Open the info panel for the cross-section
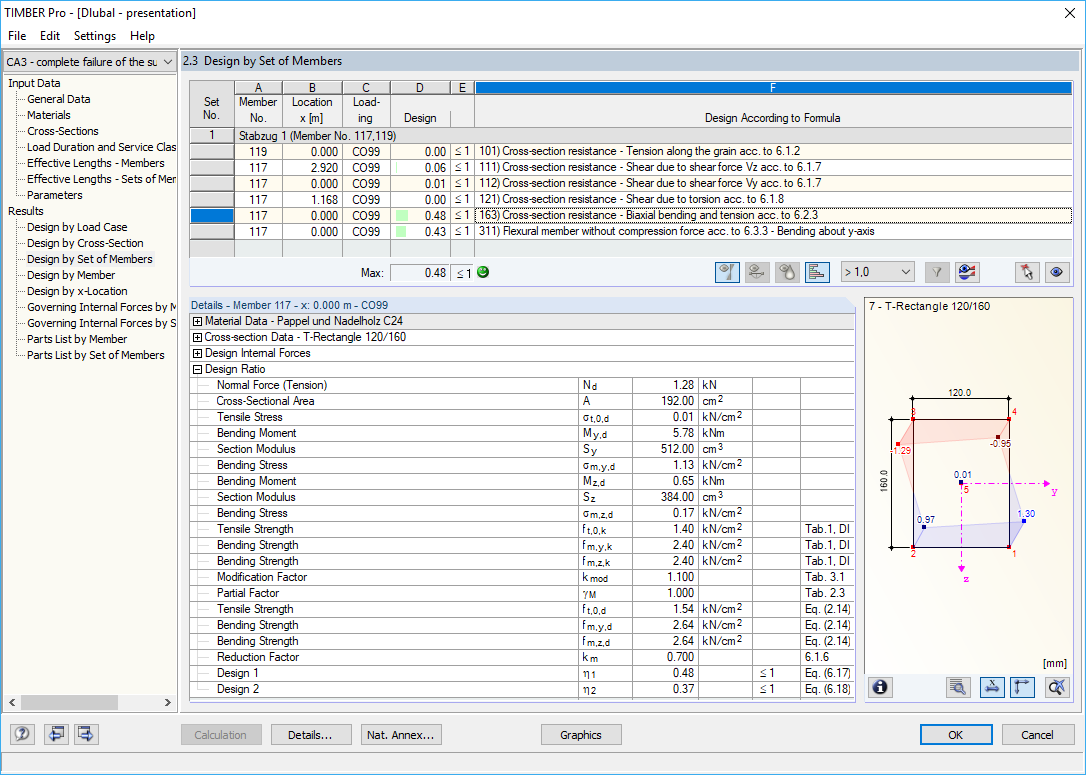This screenshot has width=1086, height=775. point(879,687)
